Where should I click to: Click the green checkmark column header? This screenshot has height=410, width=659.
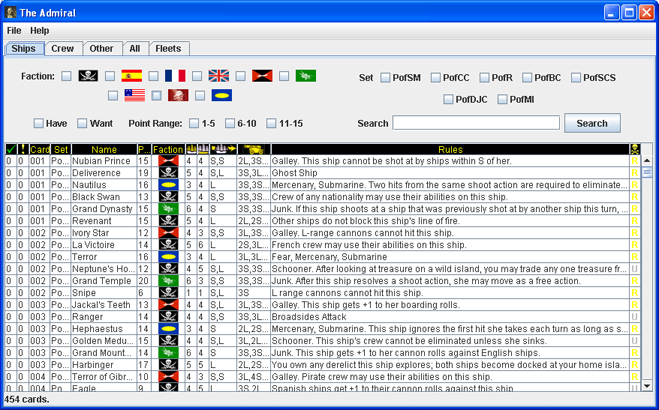pos(9,150)
